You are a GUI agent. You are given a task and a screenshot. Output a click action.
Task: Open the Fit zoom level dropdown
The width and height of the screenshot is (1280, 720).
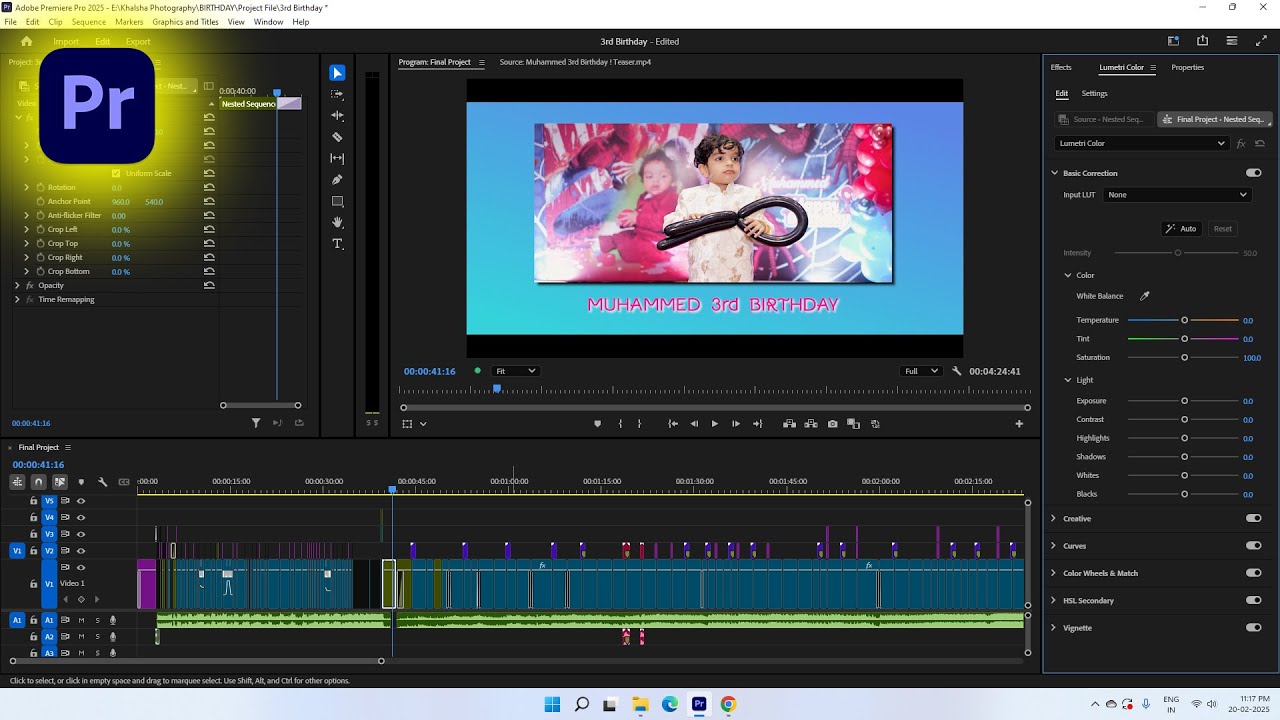516,371
